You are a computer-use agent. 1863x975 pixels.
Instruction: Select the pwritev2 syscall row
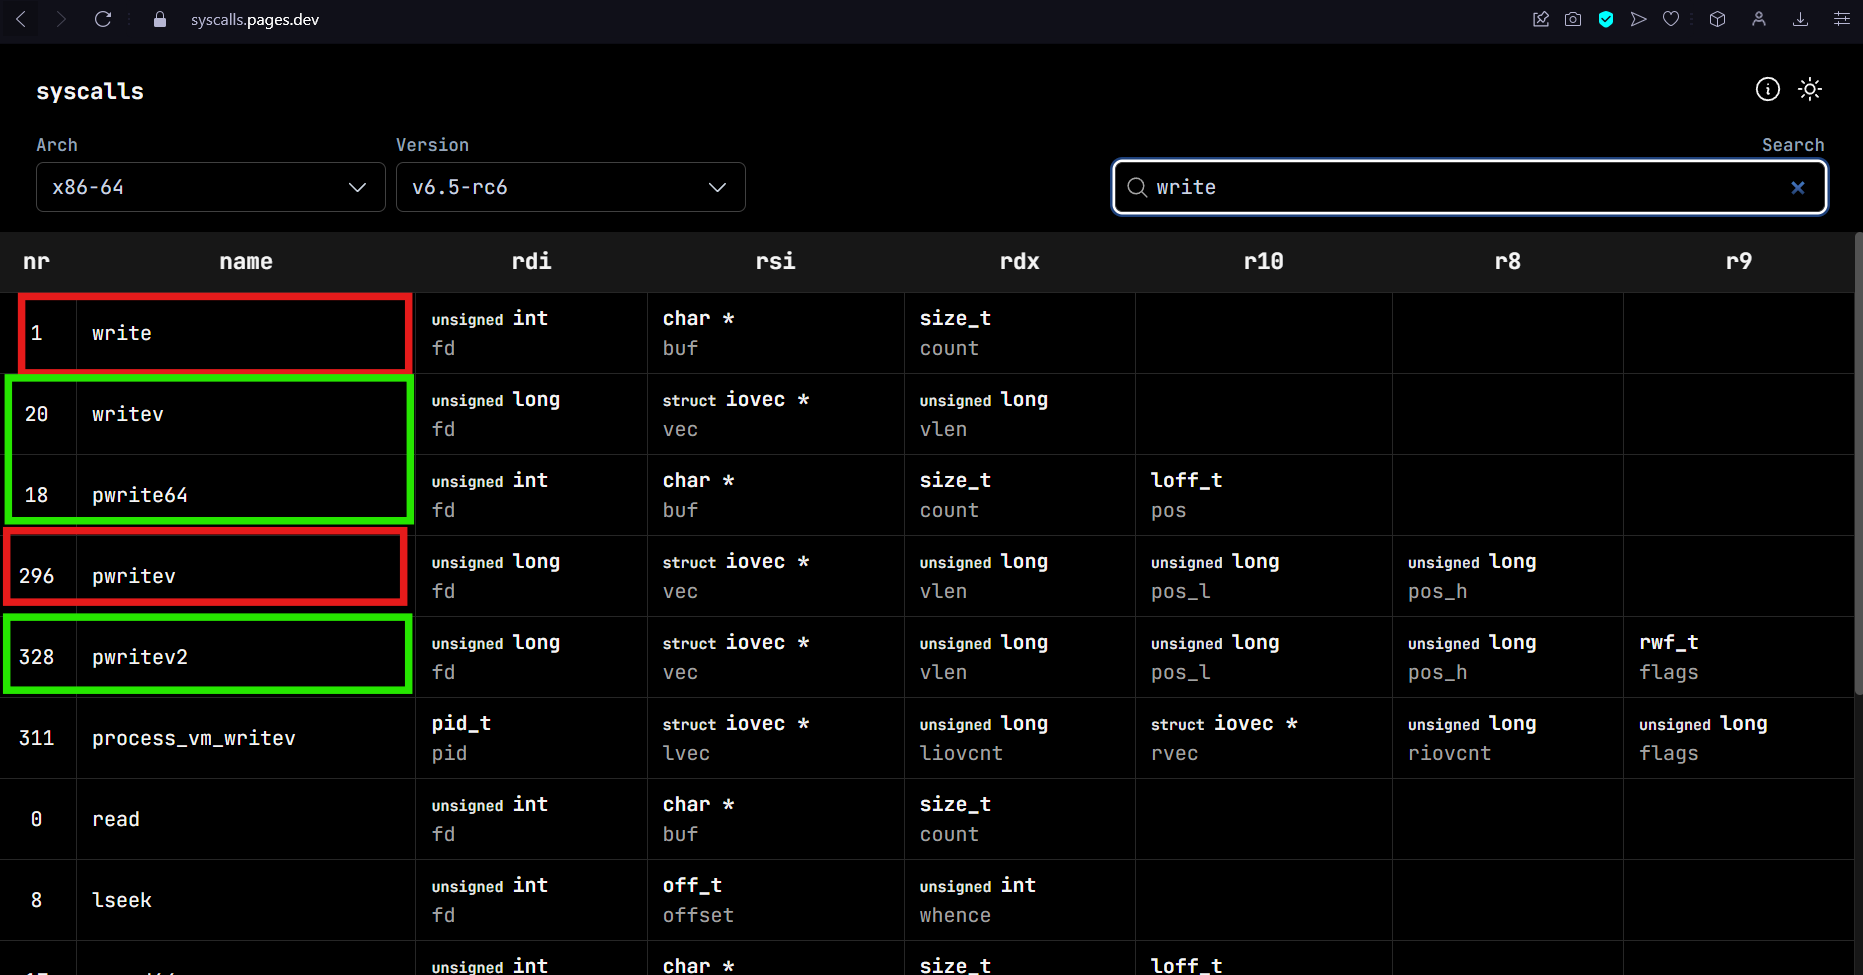[x=140, y=657]
